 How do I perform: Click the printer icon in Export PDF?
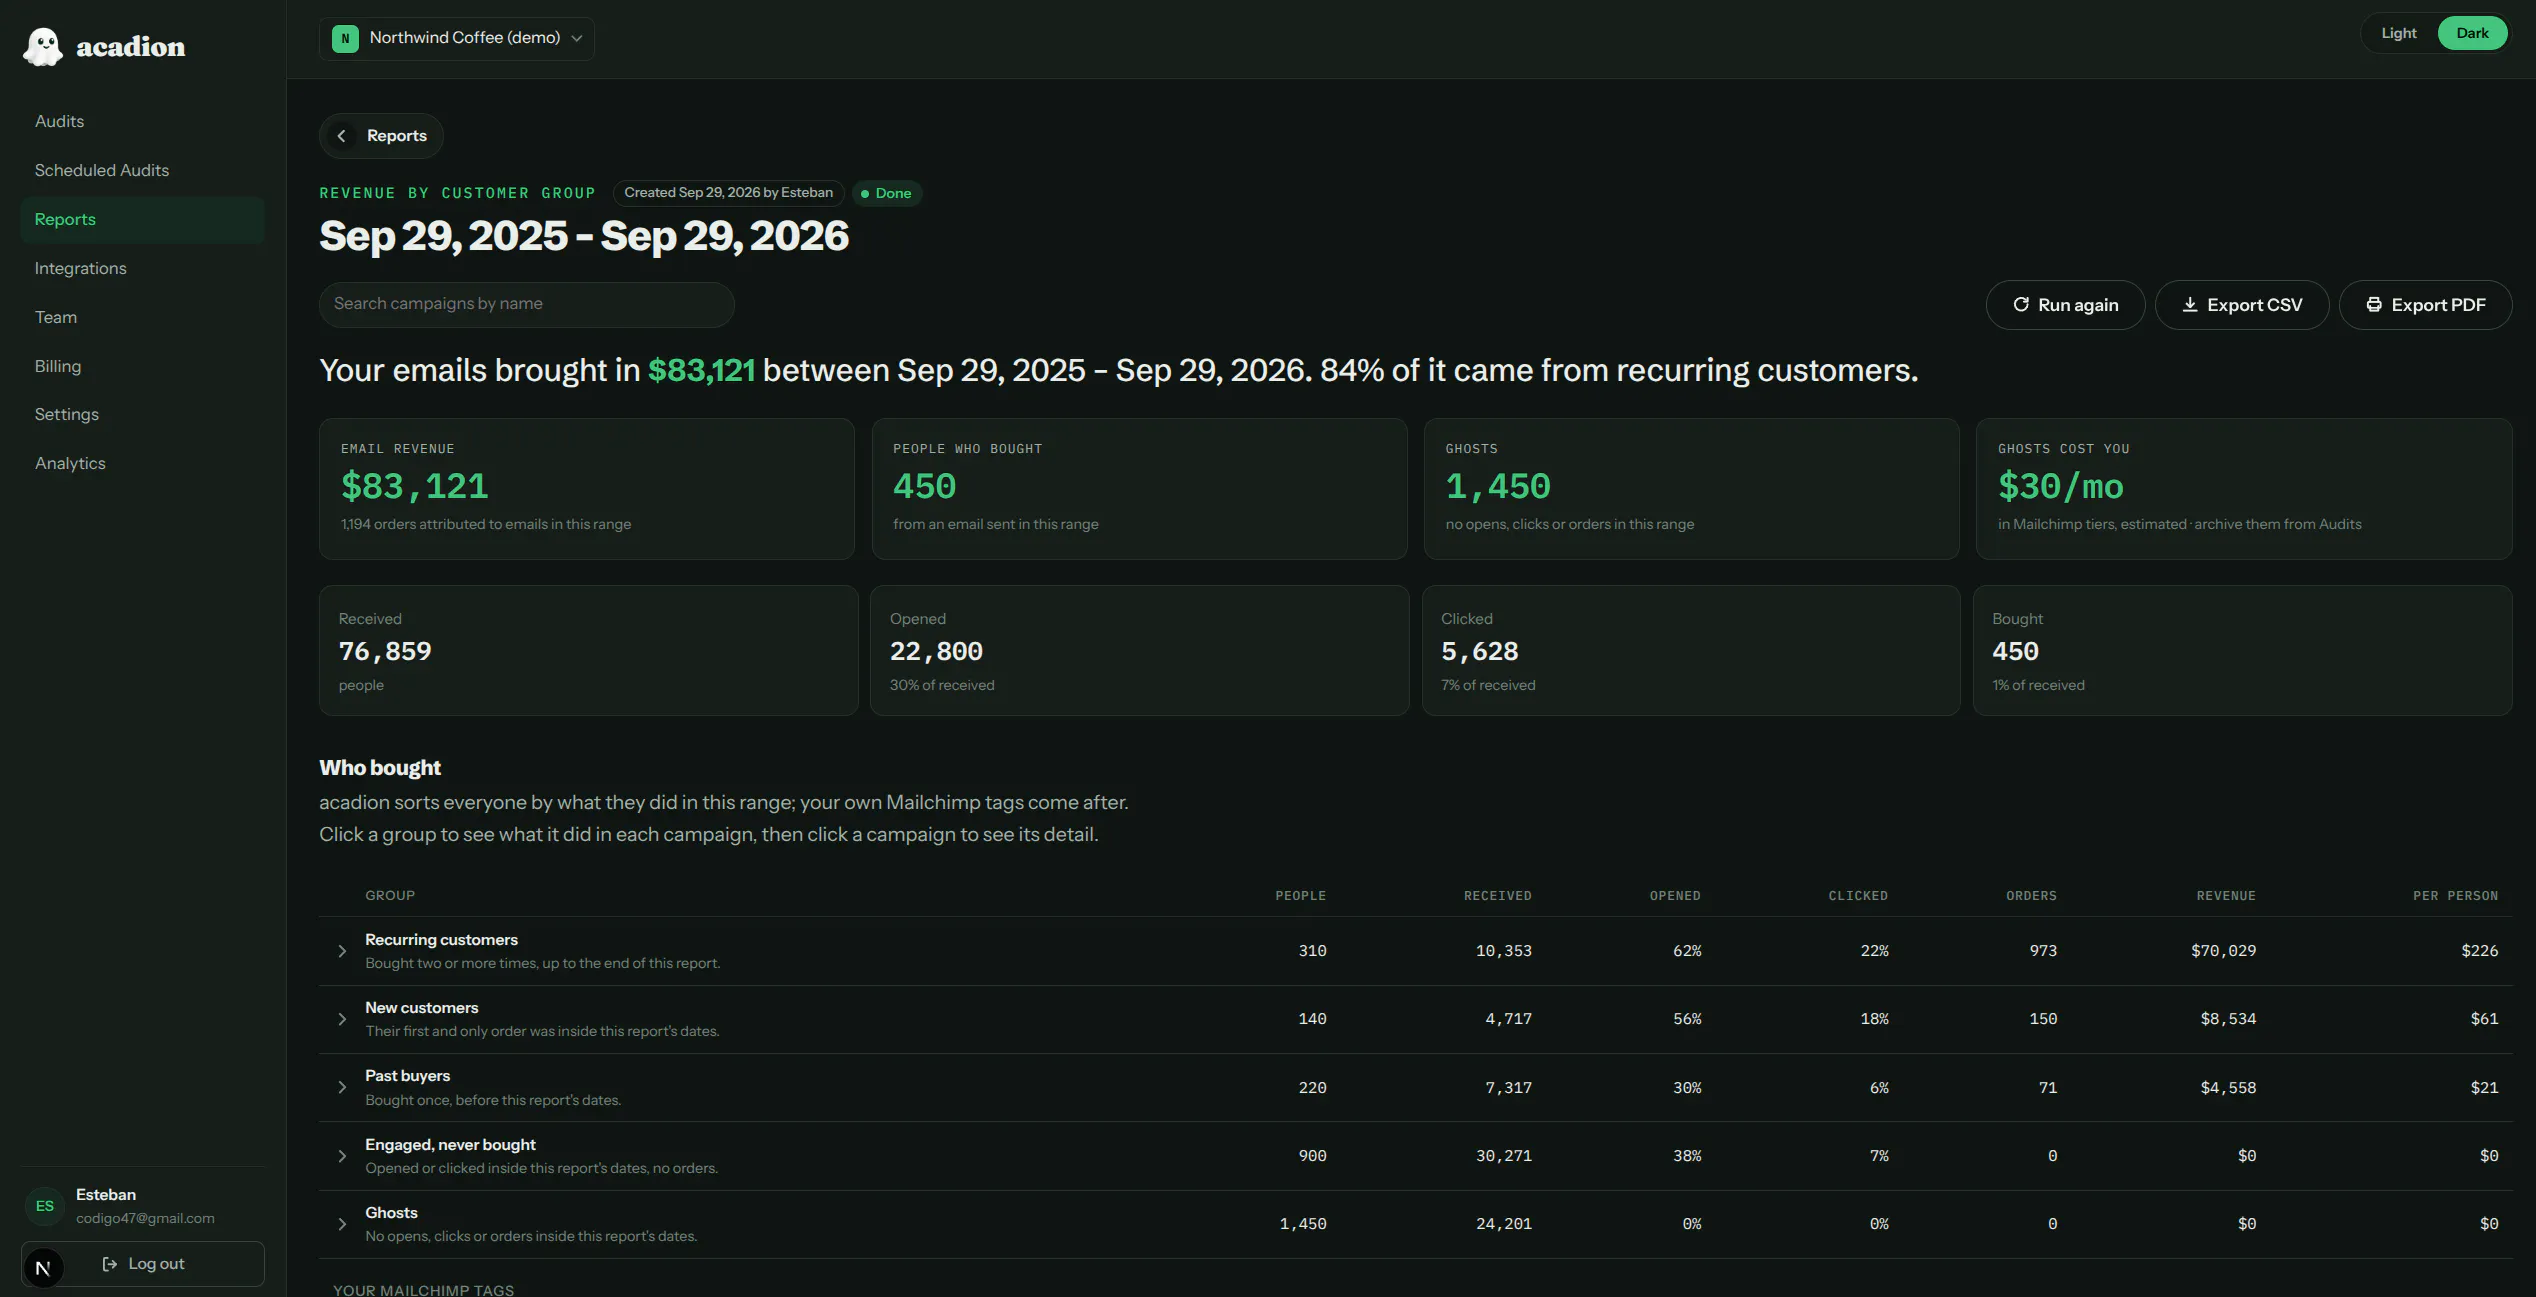click(2374, 305)
